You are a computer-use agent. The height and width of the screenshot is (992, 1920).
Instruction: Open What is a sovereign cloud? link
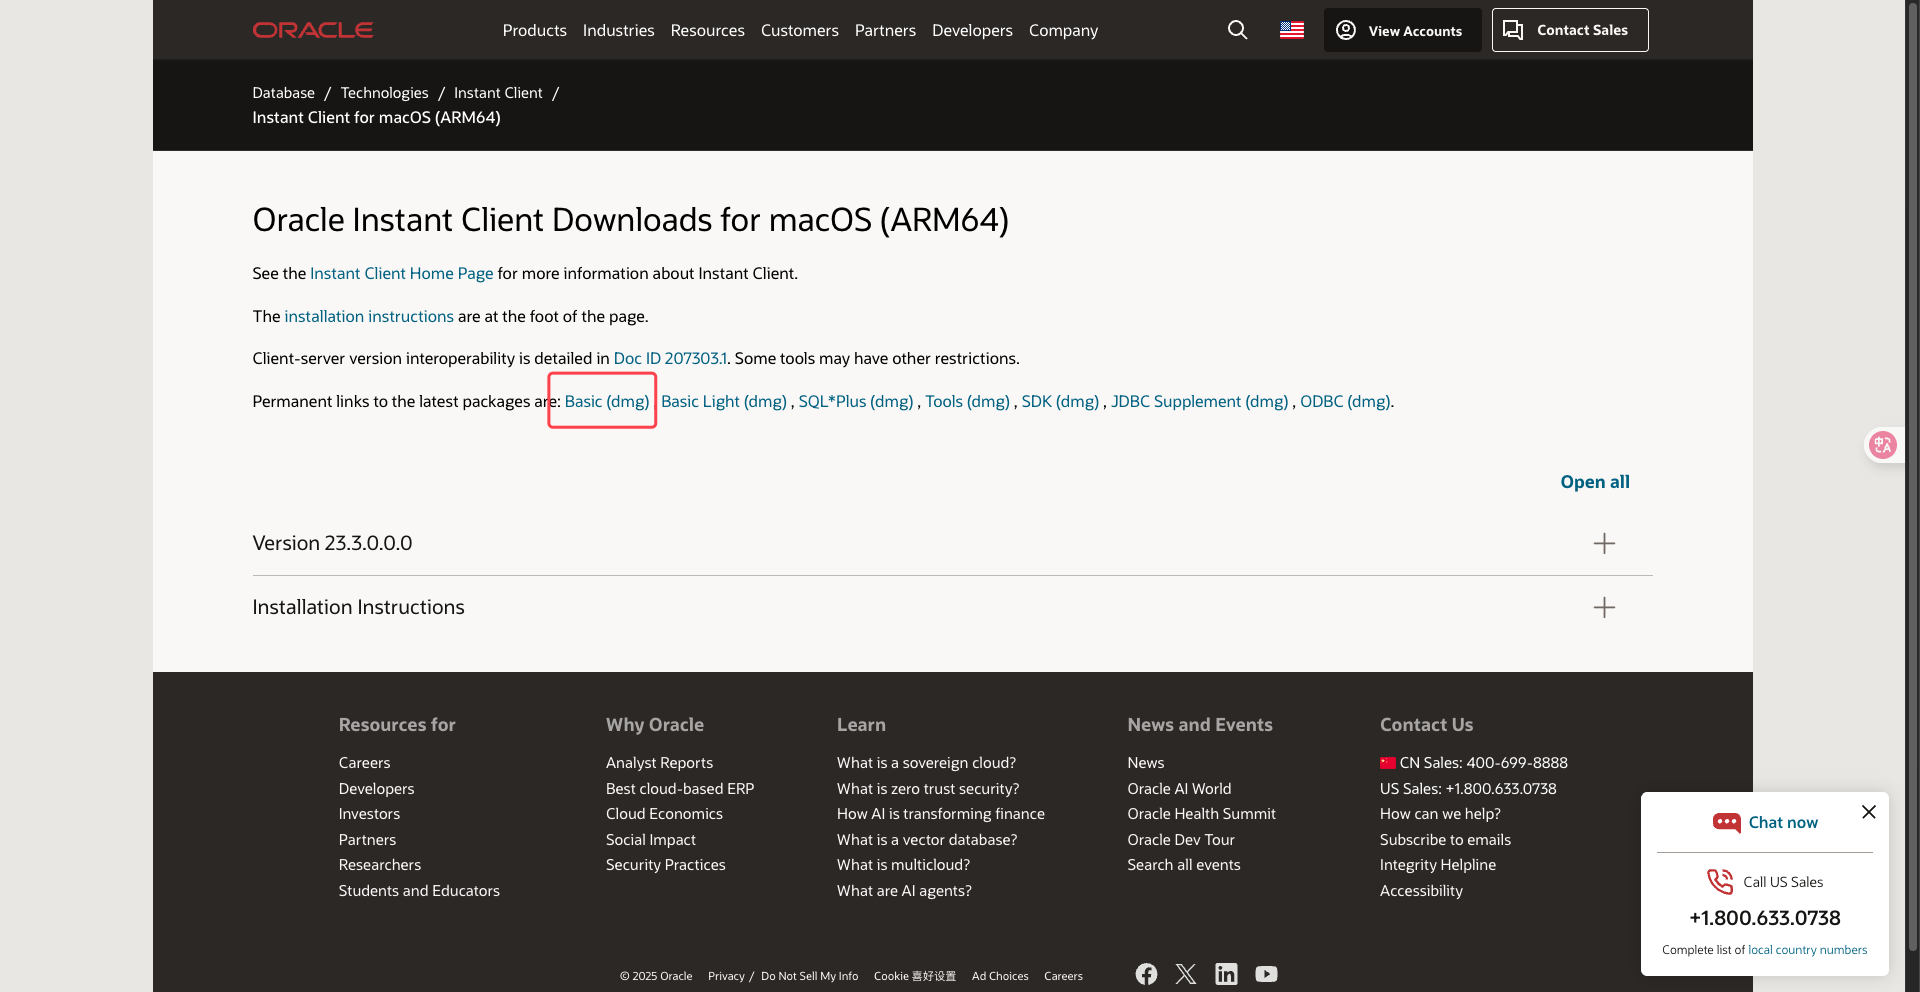(x=926, y=763)
